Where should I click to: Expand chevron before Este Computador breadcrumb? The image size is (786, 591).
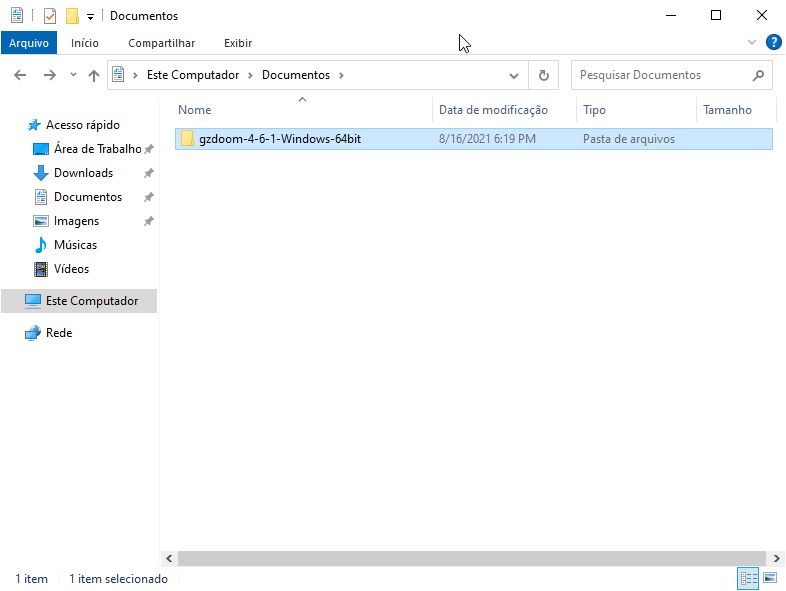click(x=135, y=75)
